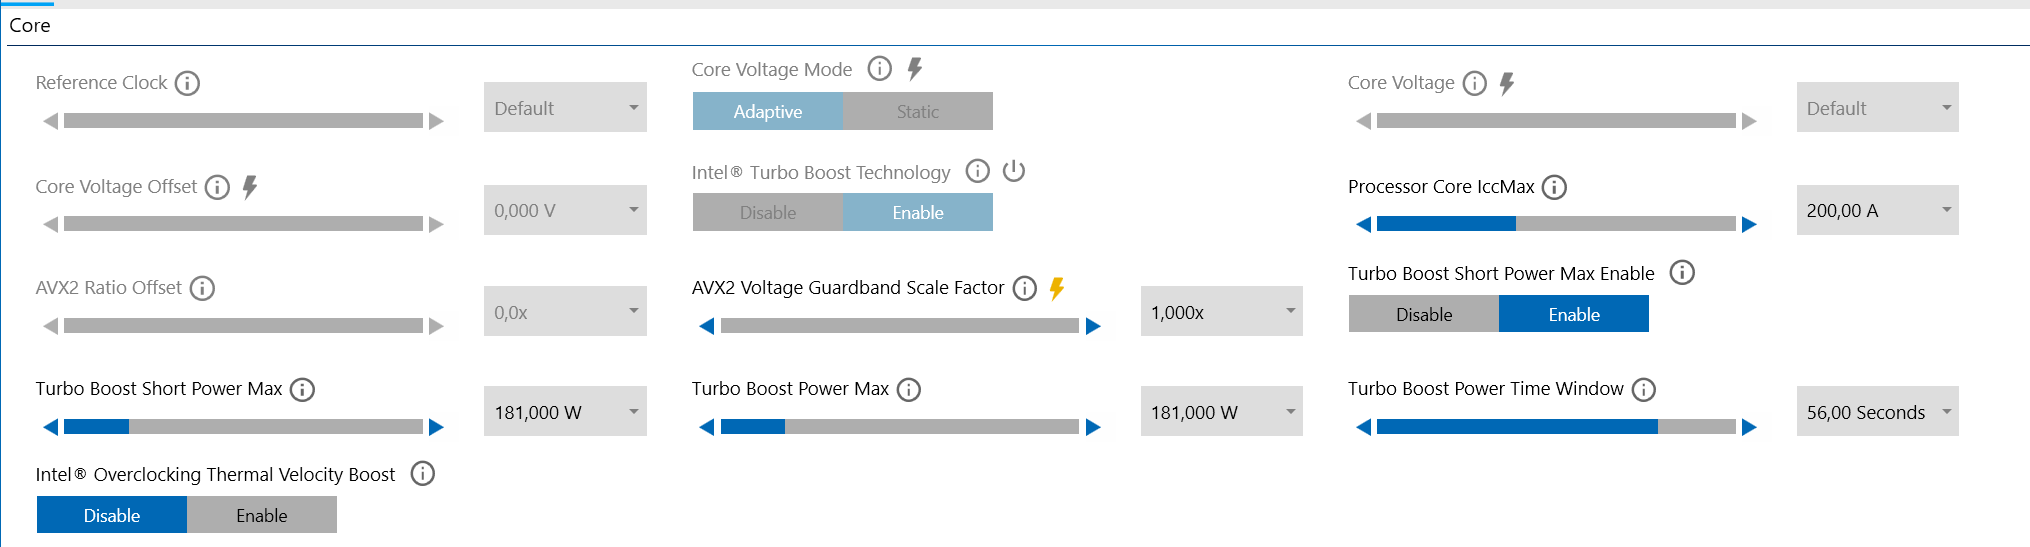Decrease Turbo Boost Power Time Window left arrow

pyautogui.click(x=1363, y=427)
